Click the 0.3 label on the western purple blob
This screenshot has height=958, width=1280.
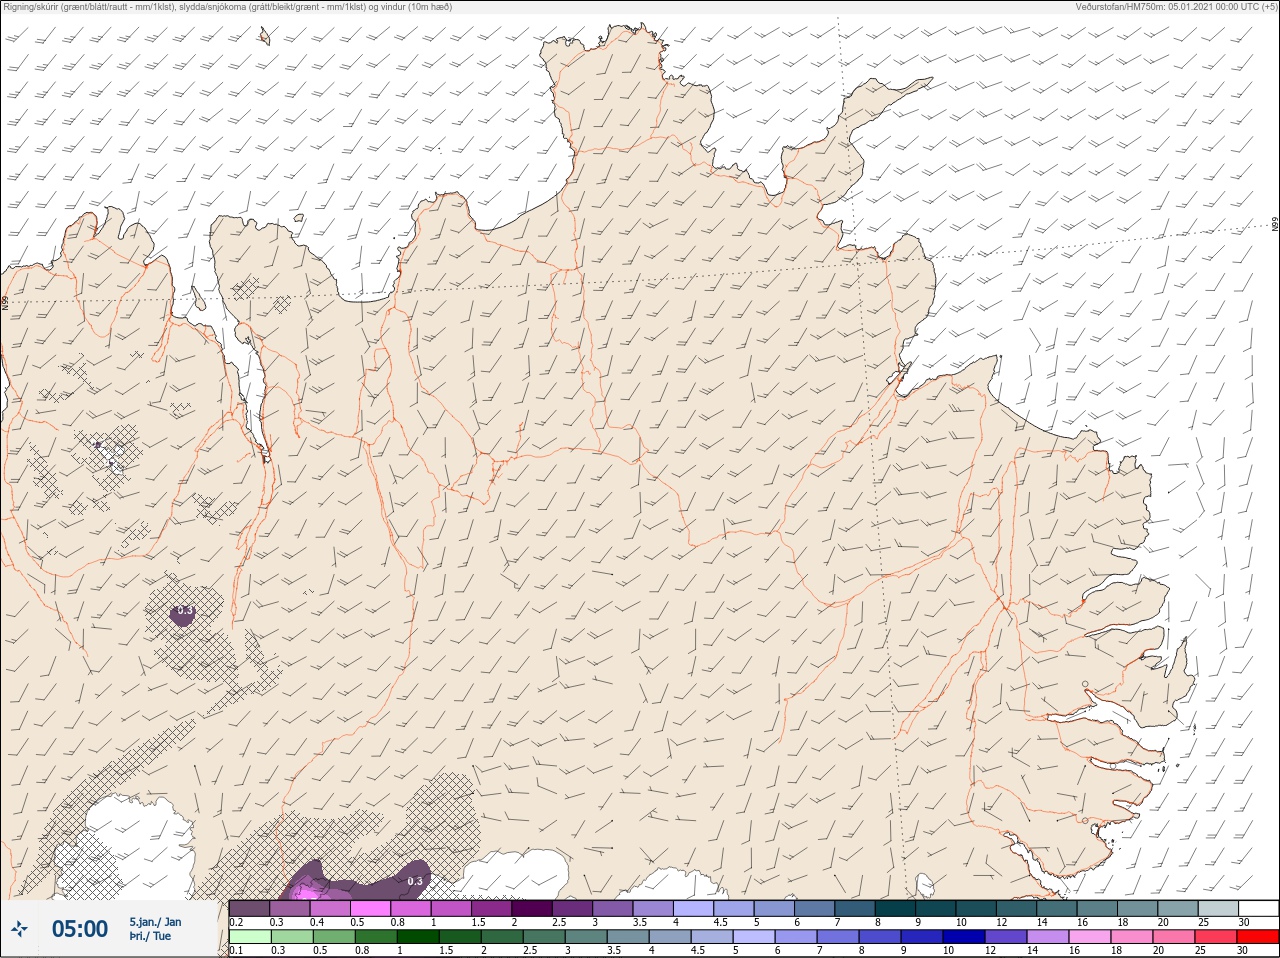coord(184,610)
